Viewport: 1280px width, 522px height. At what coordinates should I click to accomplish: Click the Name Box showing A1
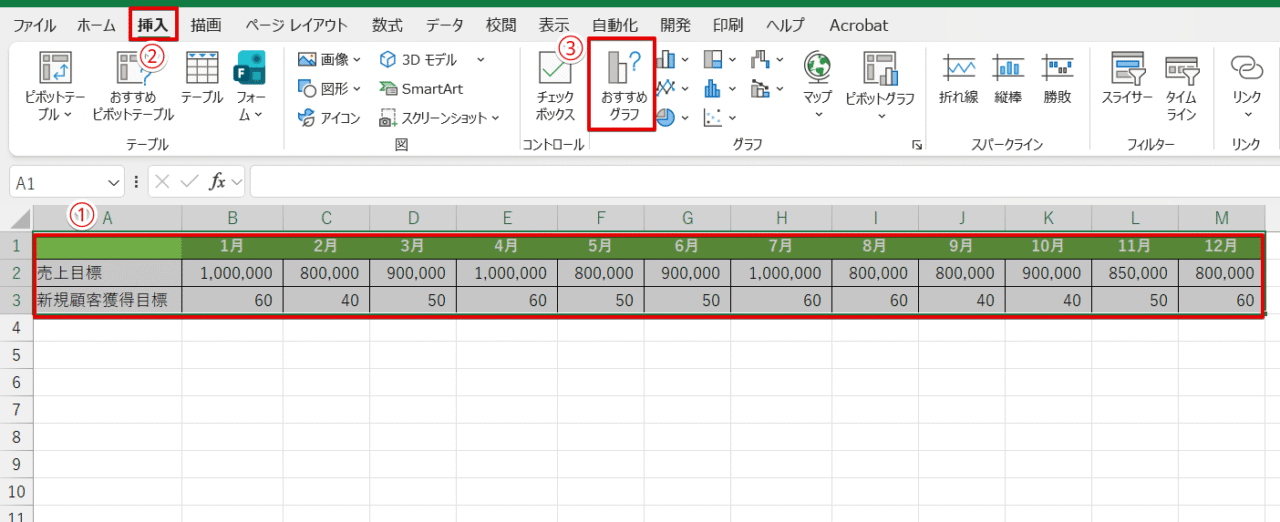(57, 183)
